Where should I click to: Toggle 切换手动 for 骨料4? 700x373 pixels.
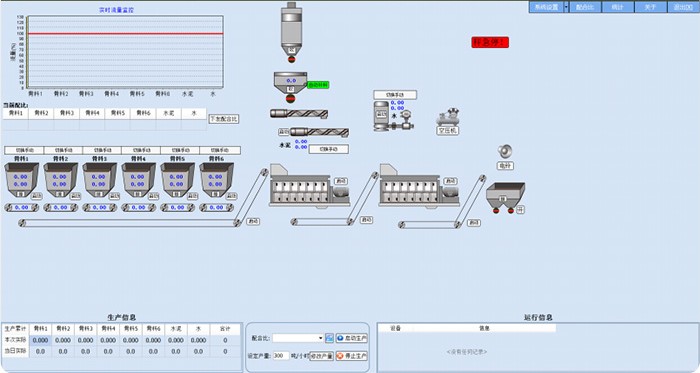141,150
